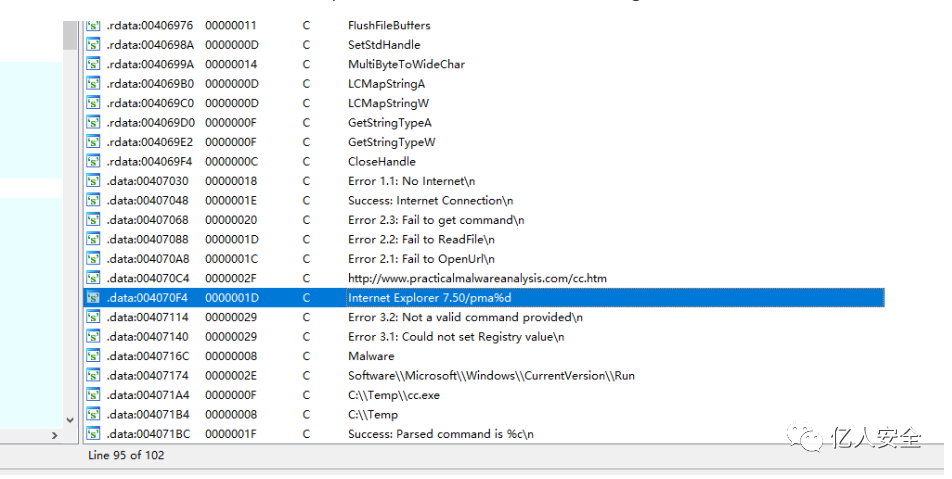Click the string icon at .data:004071A4
Screen dimensions: 952x479
93,395
